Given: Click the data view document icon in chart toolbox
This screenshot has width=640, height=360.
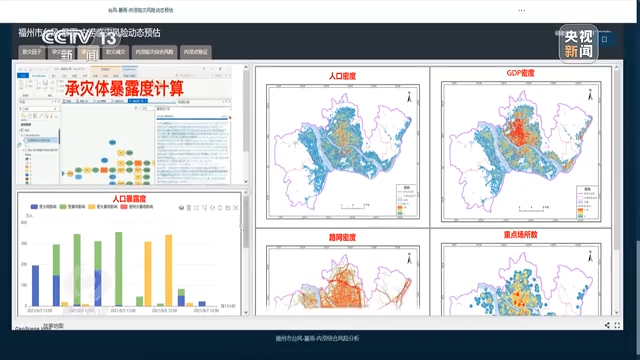Looking at the screenshot, I should (x=189, y=208).
